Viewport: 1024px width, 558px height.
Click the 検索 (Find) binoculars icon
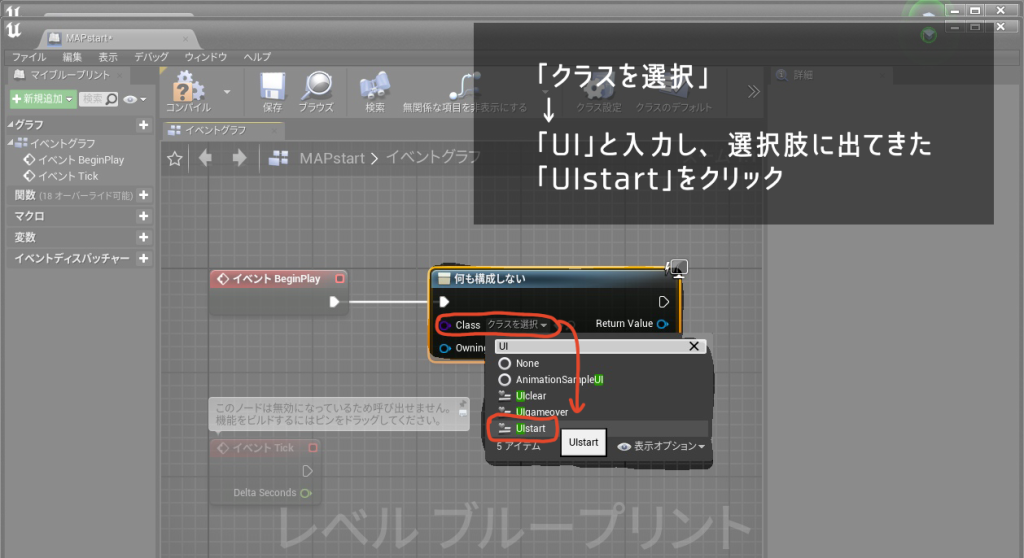point(375,88)
